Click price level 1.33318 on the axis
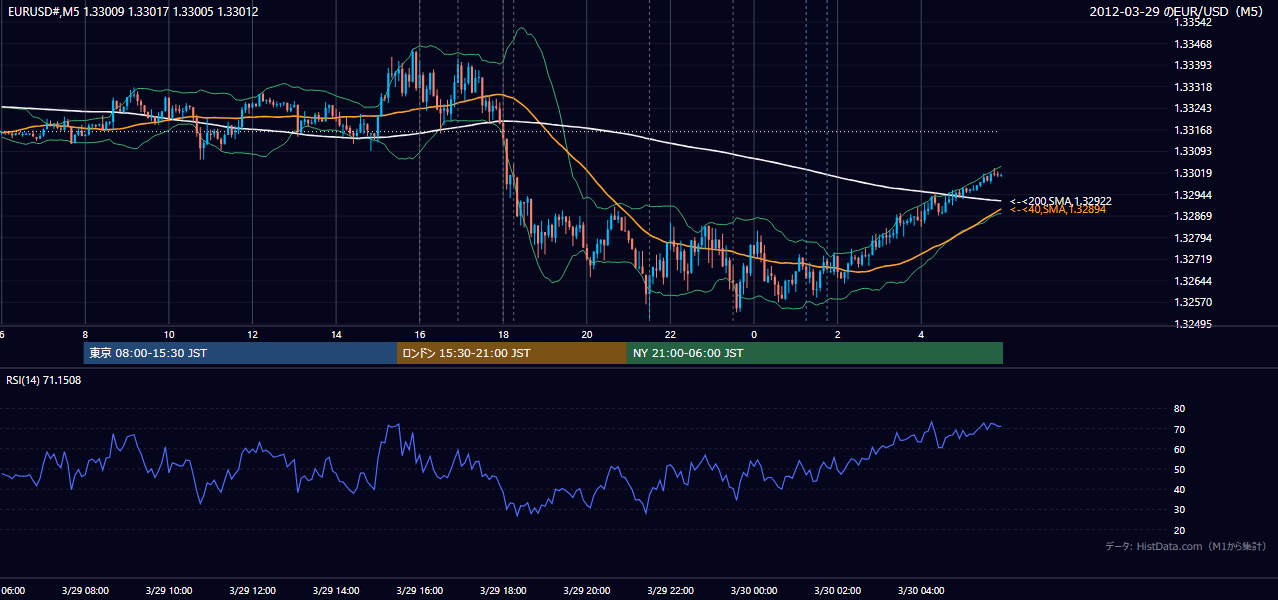The image size is (1278, 600). coord(1193,87)
